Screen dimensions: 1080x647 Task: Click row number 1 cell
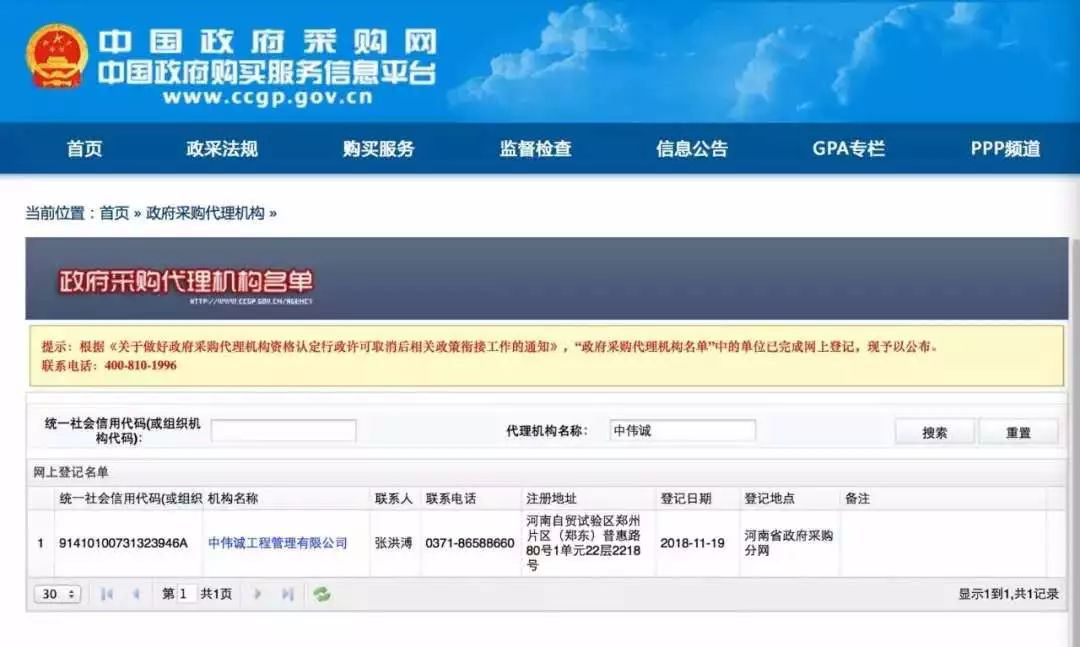(41, 543)
